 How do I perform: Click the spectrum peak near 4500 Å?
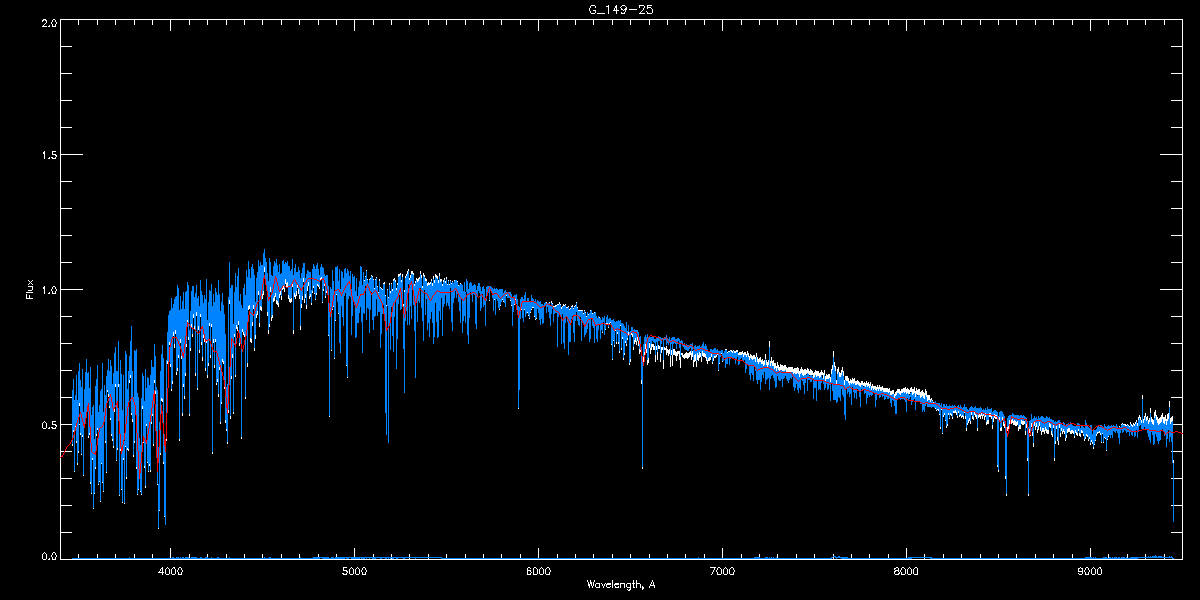click(264, 253)
